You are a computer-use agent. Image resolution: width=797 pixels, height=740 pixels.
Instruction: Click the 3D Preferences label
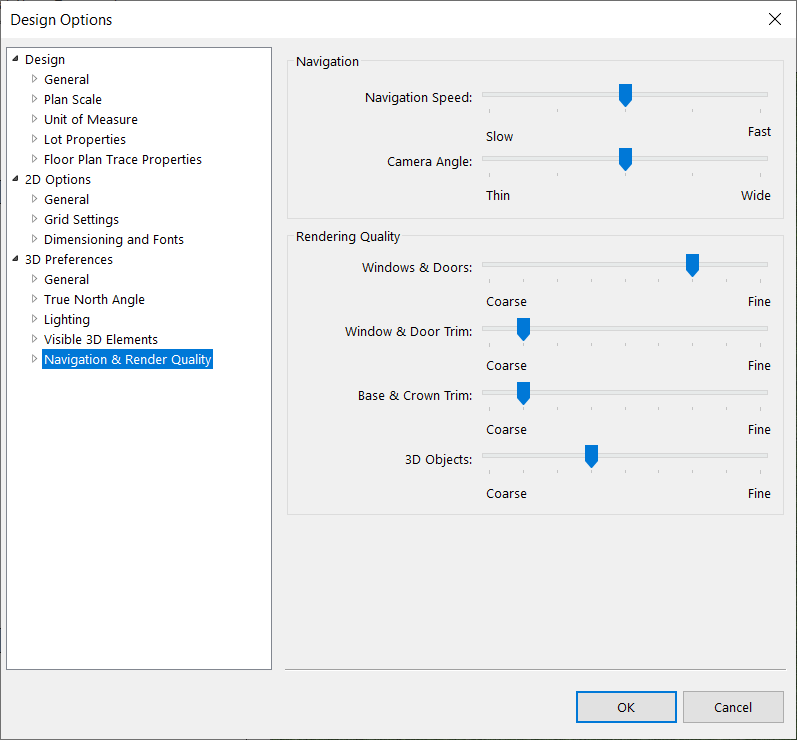(69, 259)
